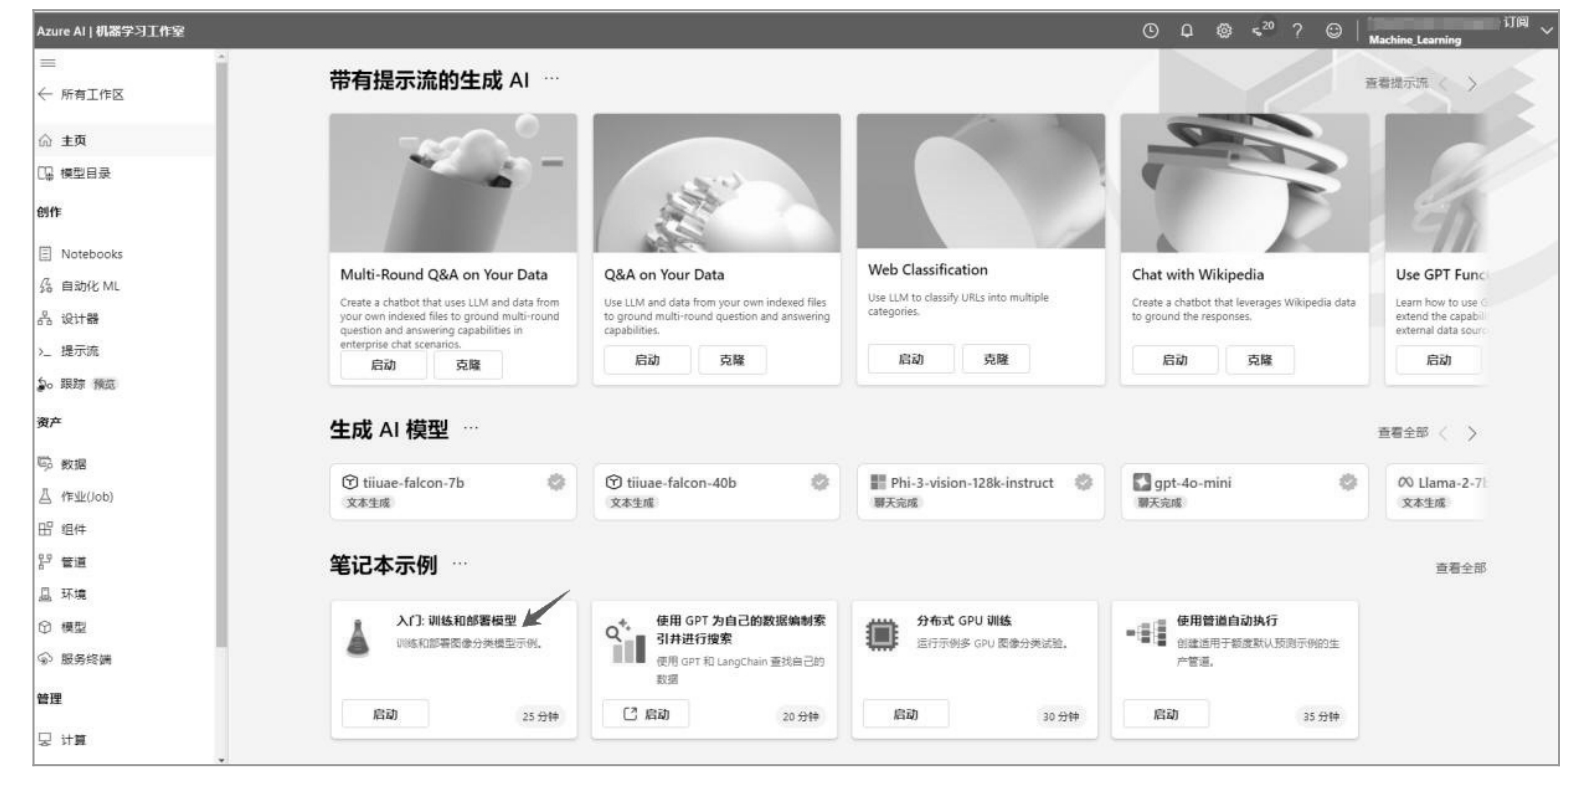Show previous AI models with left chevron

(1443, 434)
